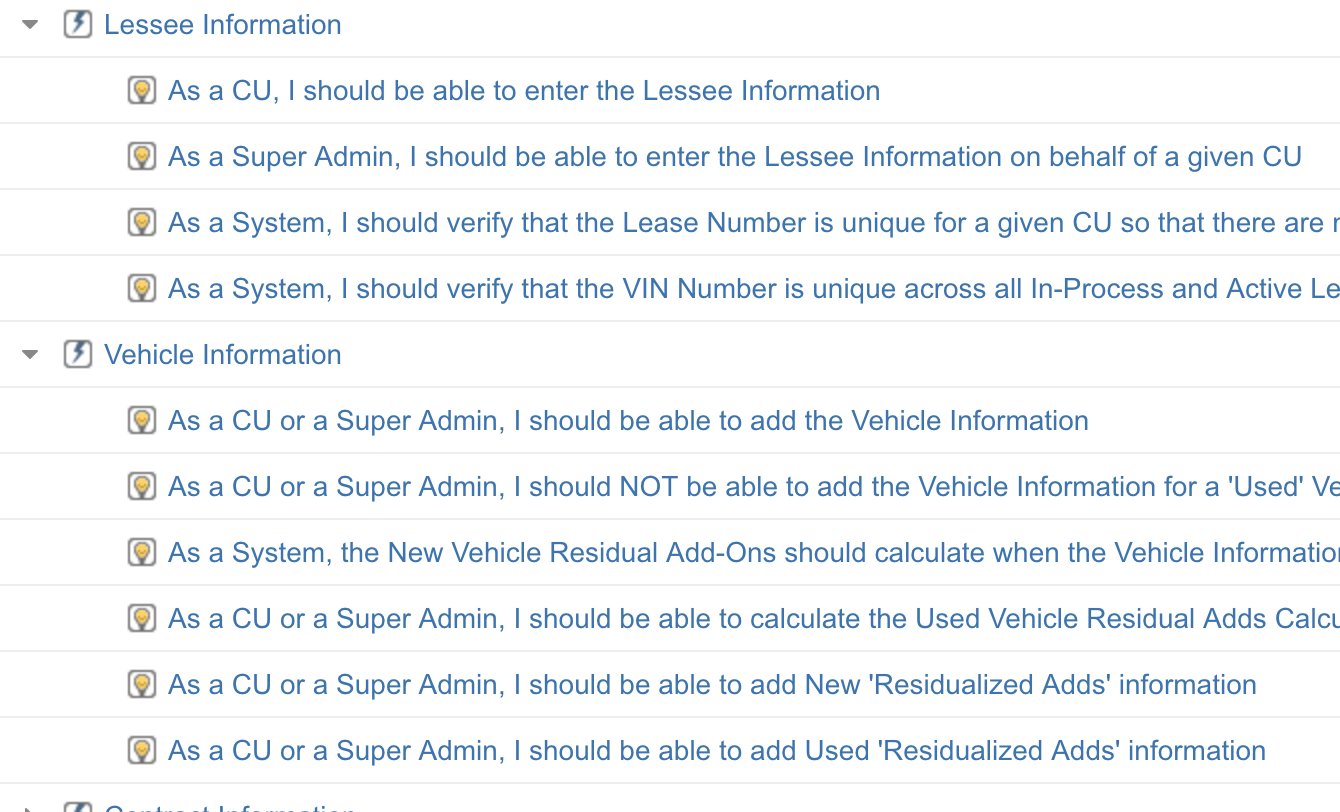Click lightbulb icon for Super Admin Lessee story

point(142,156)
